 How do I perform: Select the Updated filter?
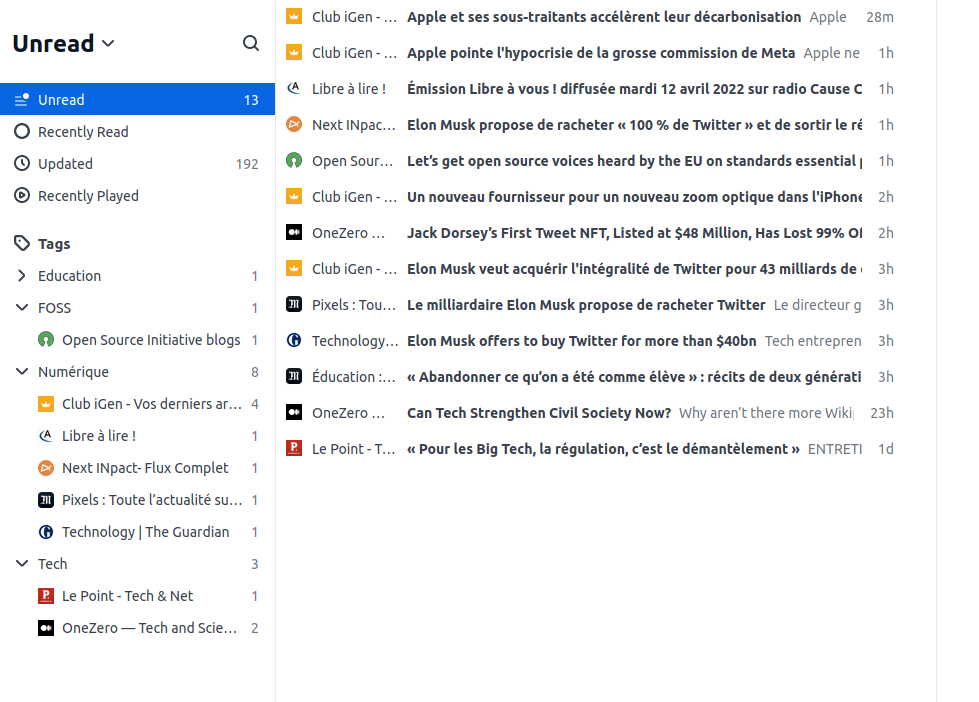[x=137, y=164]
